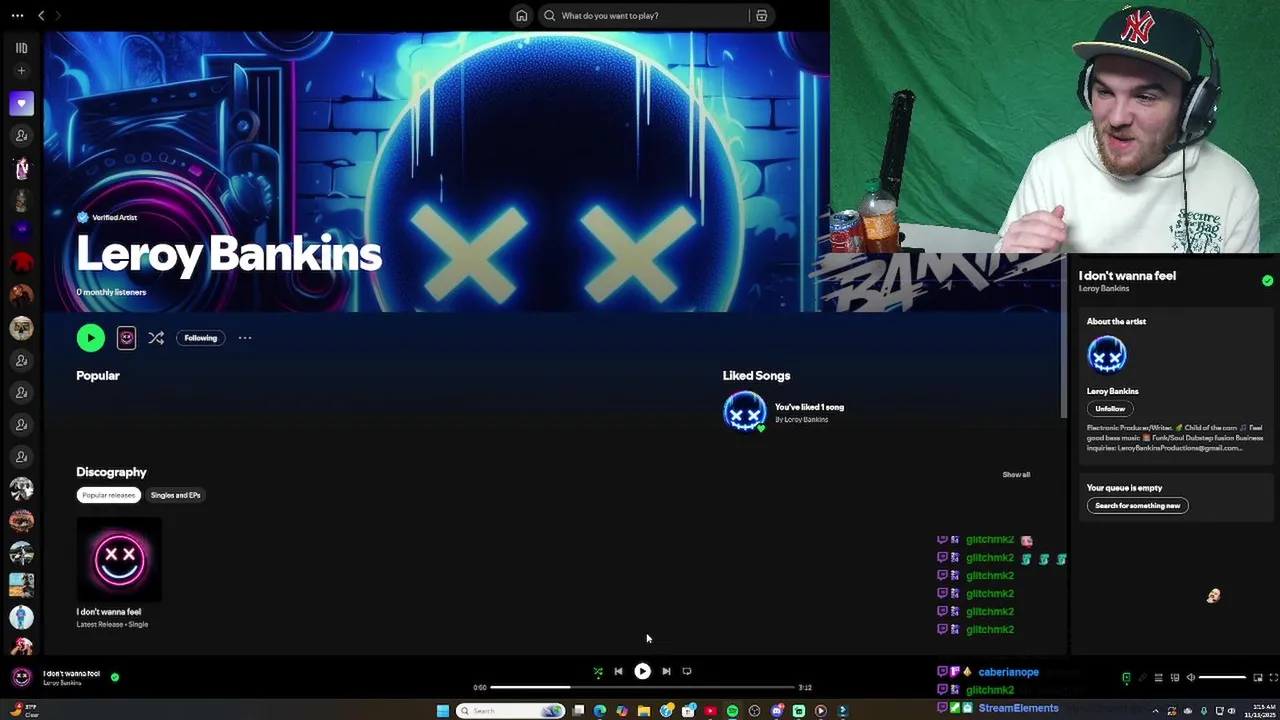
Task: Play Leroy Bankins with the green play button
Action: click(90, 338)
